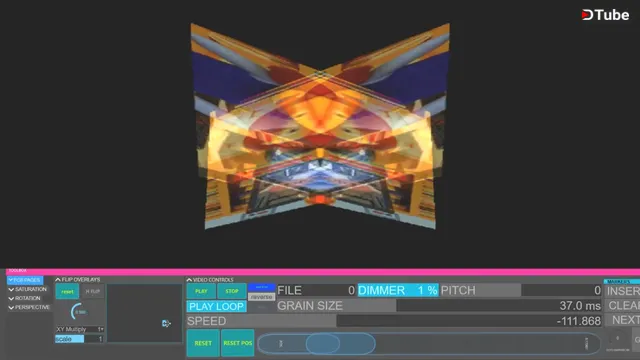Click the MARKERS panel header
Viewport: 640px width, 360px height.
pyautogui.click(x=622, y=282)
